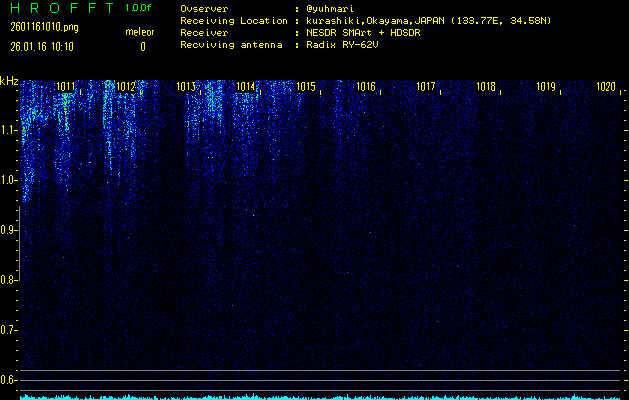
Task: Click the 26.01.16 10:10 timestamp
Action: tap(42, 46)
